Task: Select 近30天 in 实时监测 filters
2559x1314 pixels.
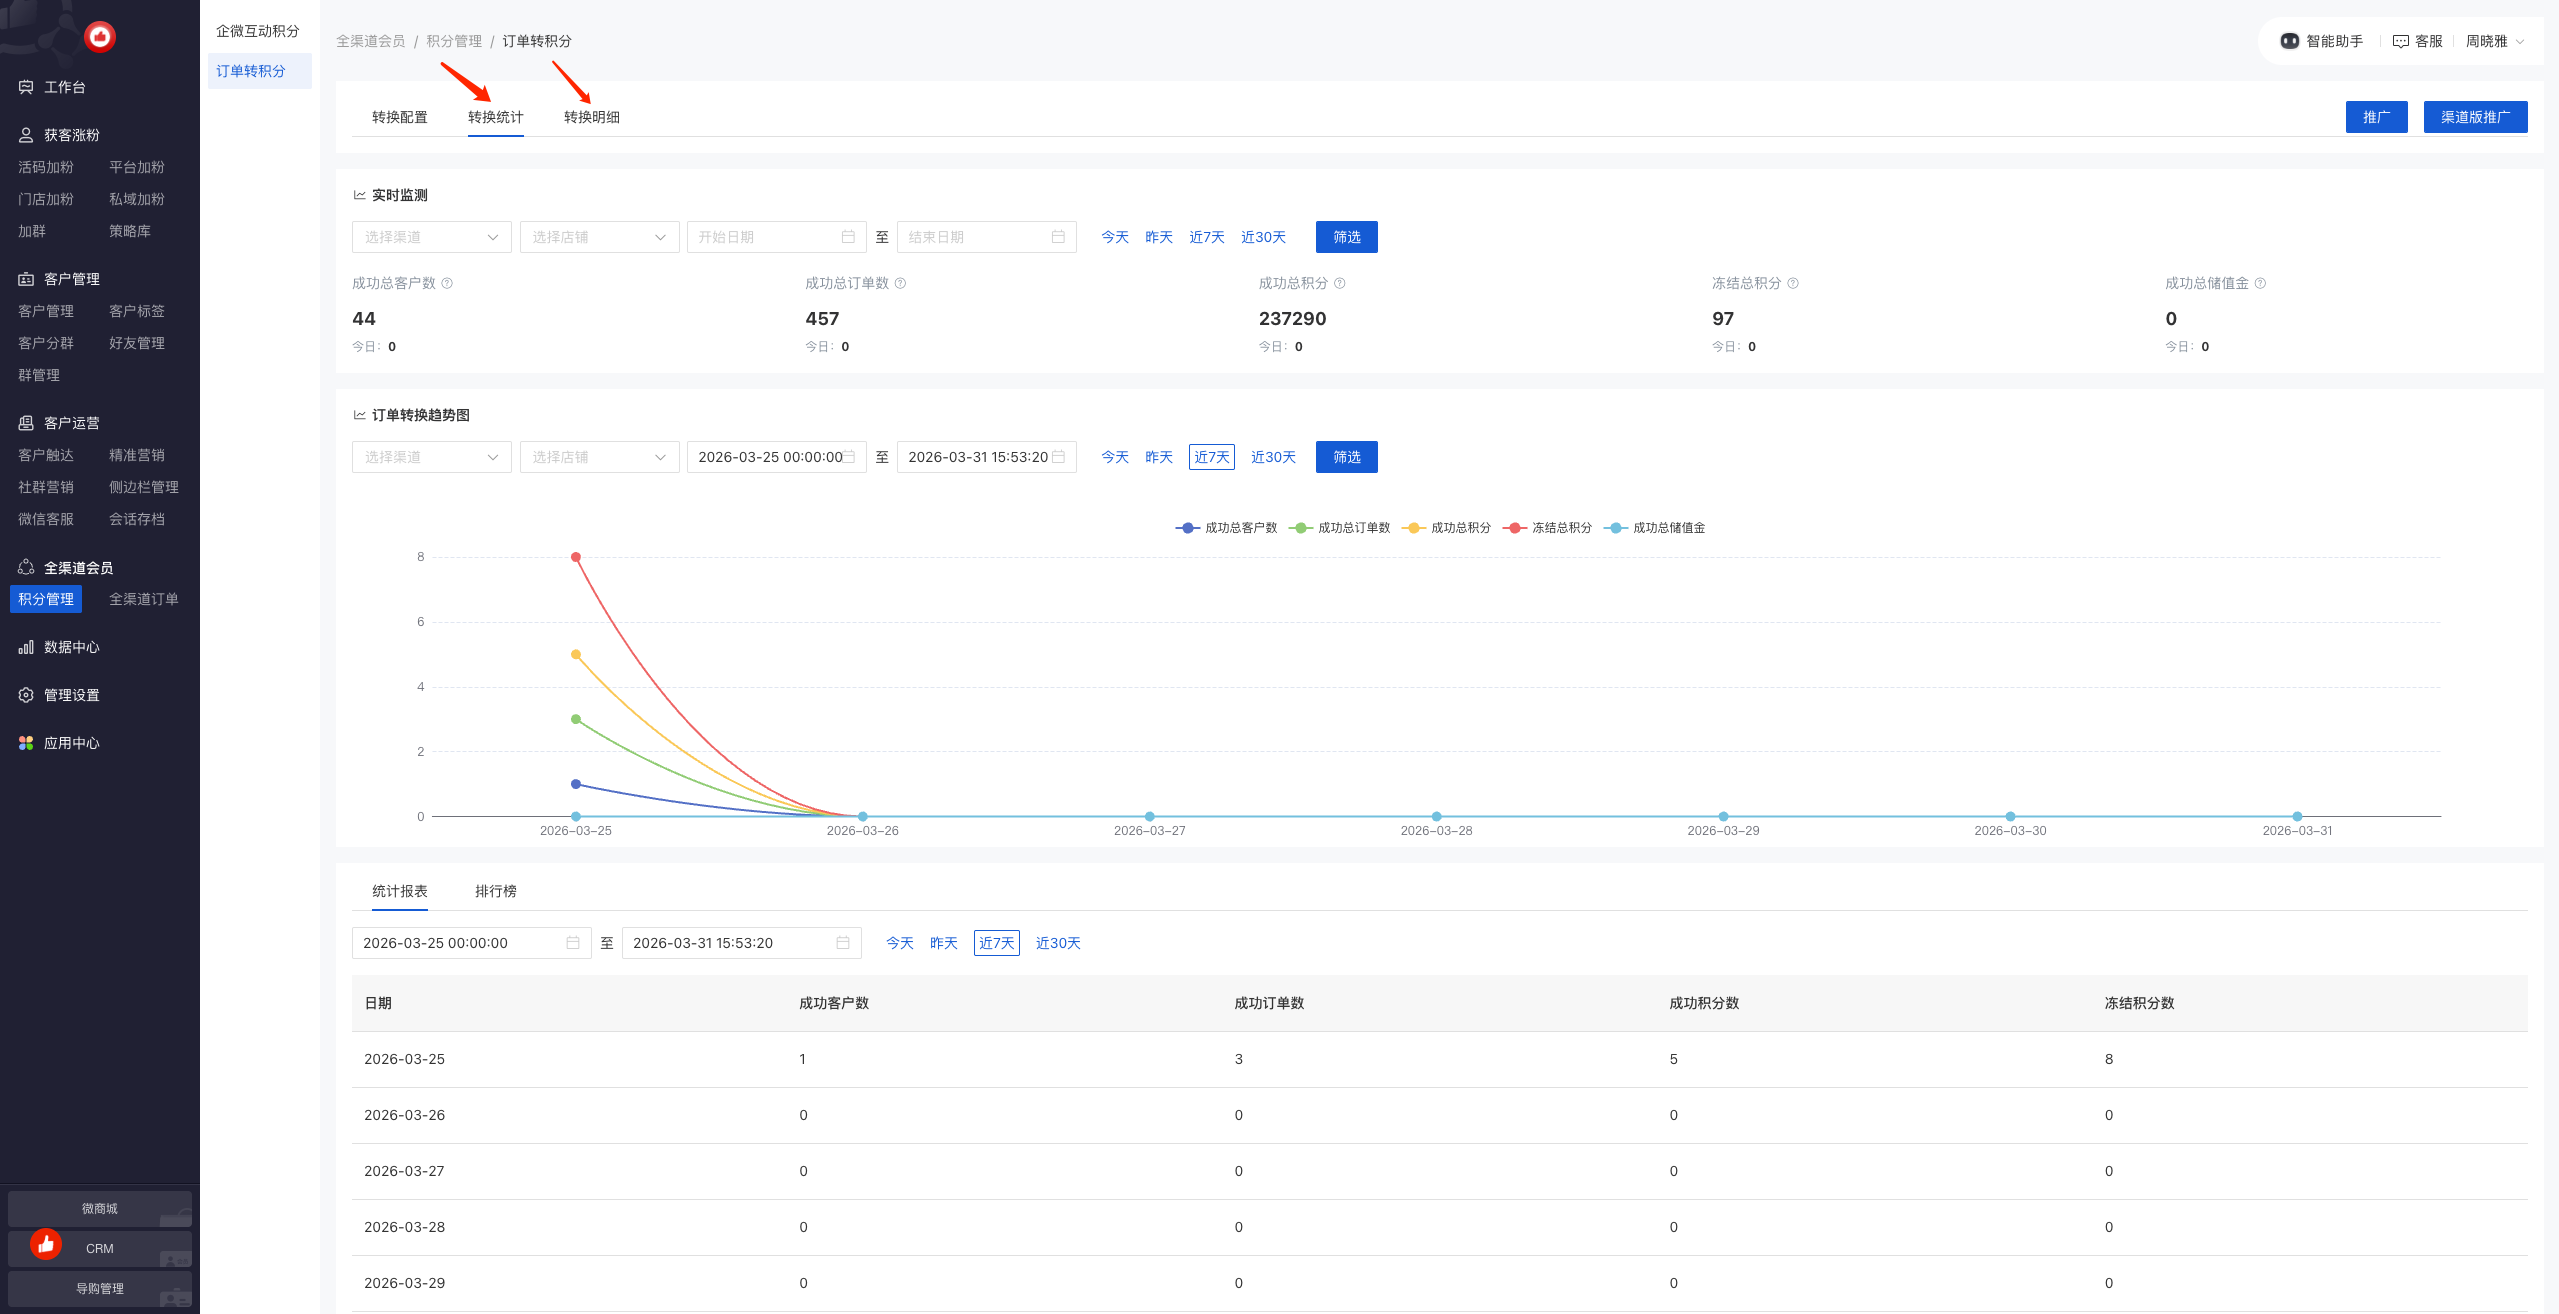Action: 1262,237
